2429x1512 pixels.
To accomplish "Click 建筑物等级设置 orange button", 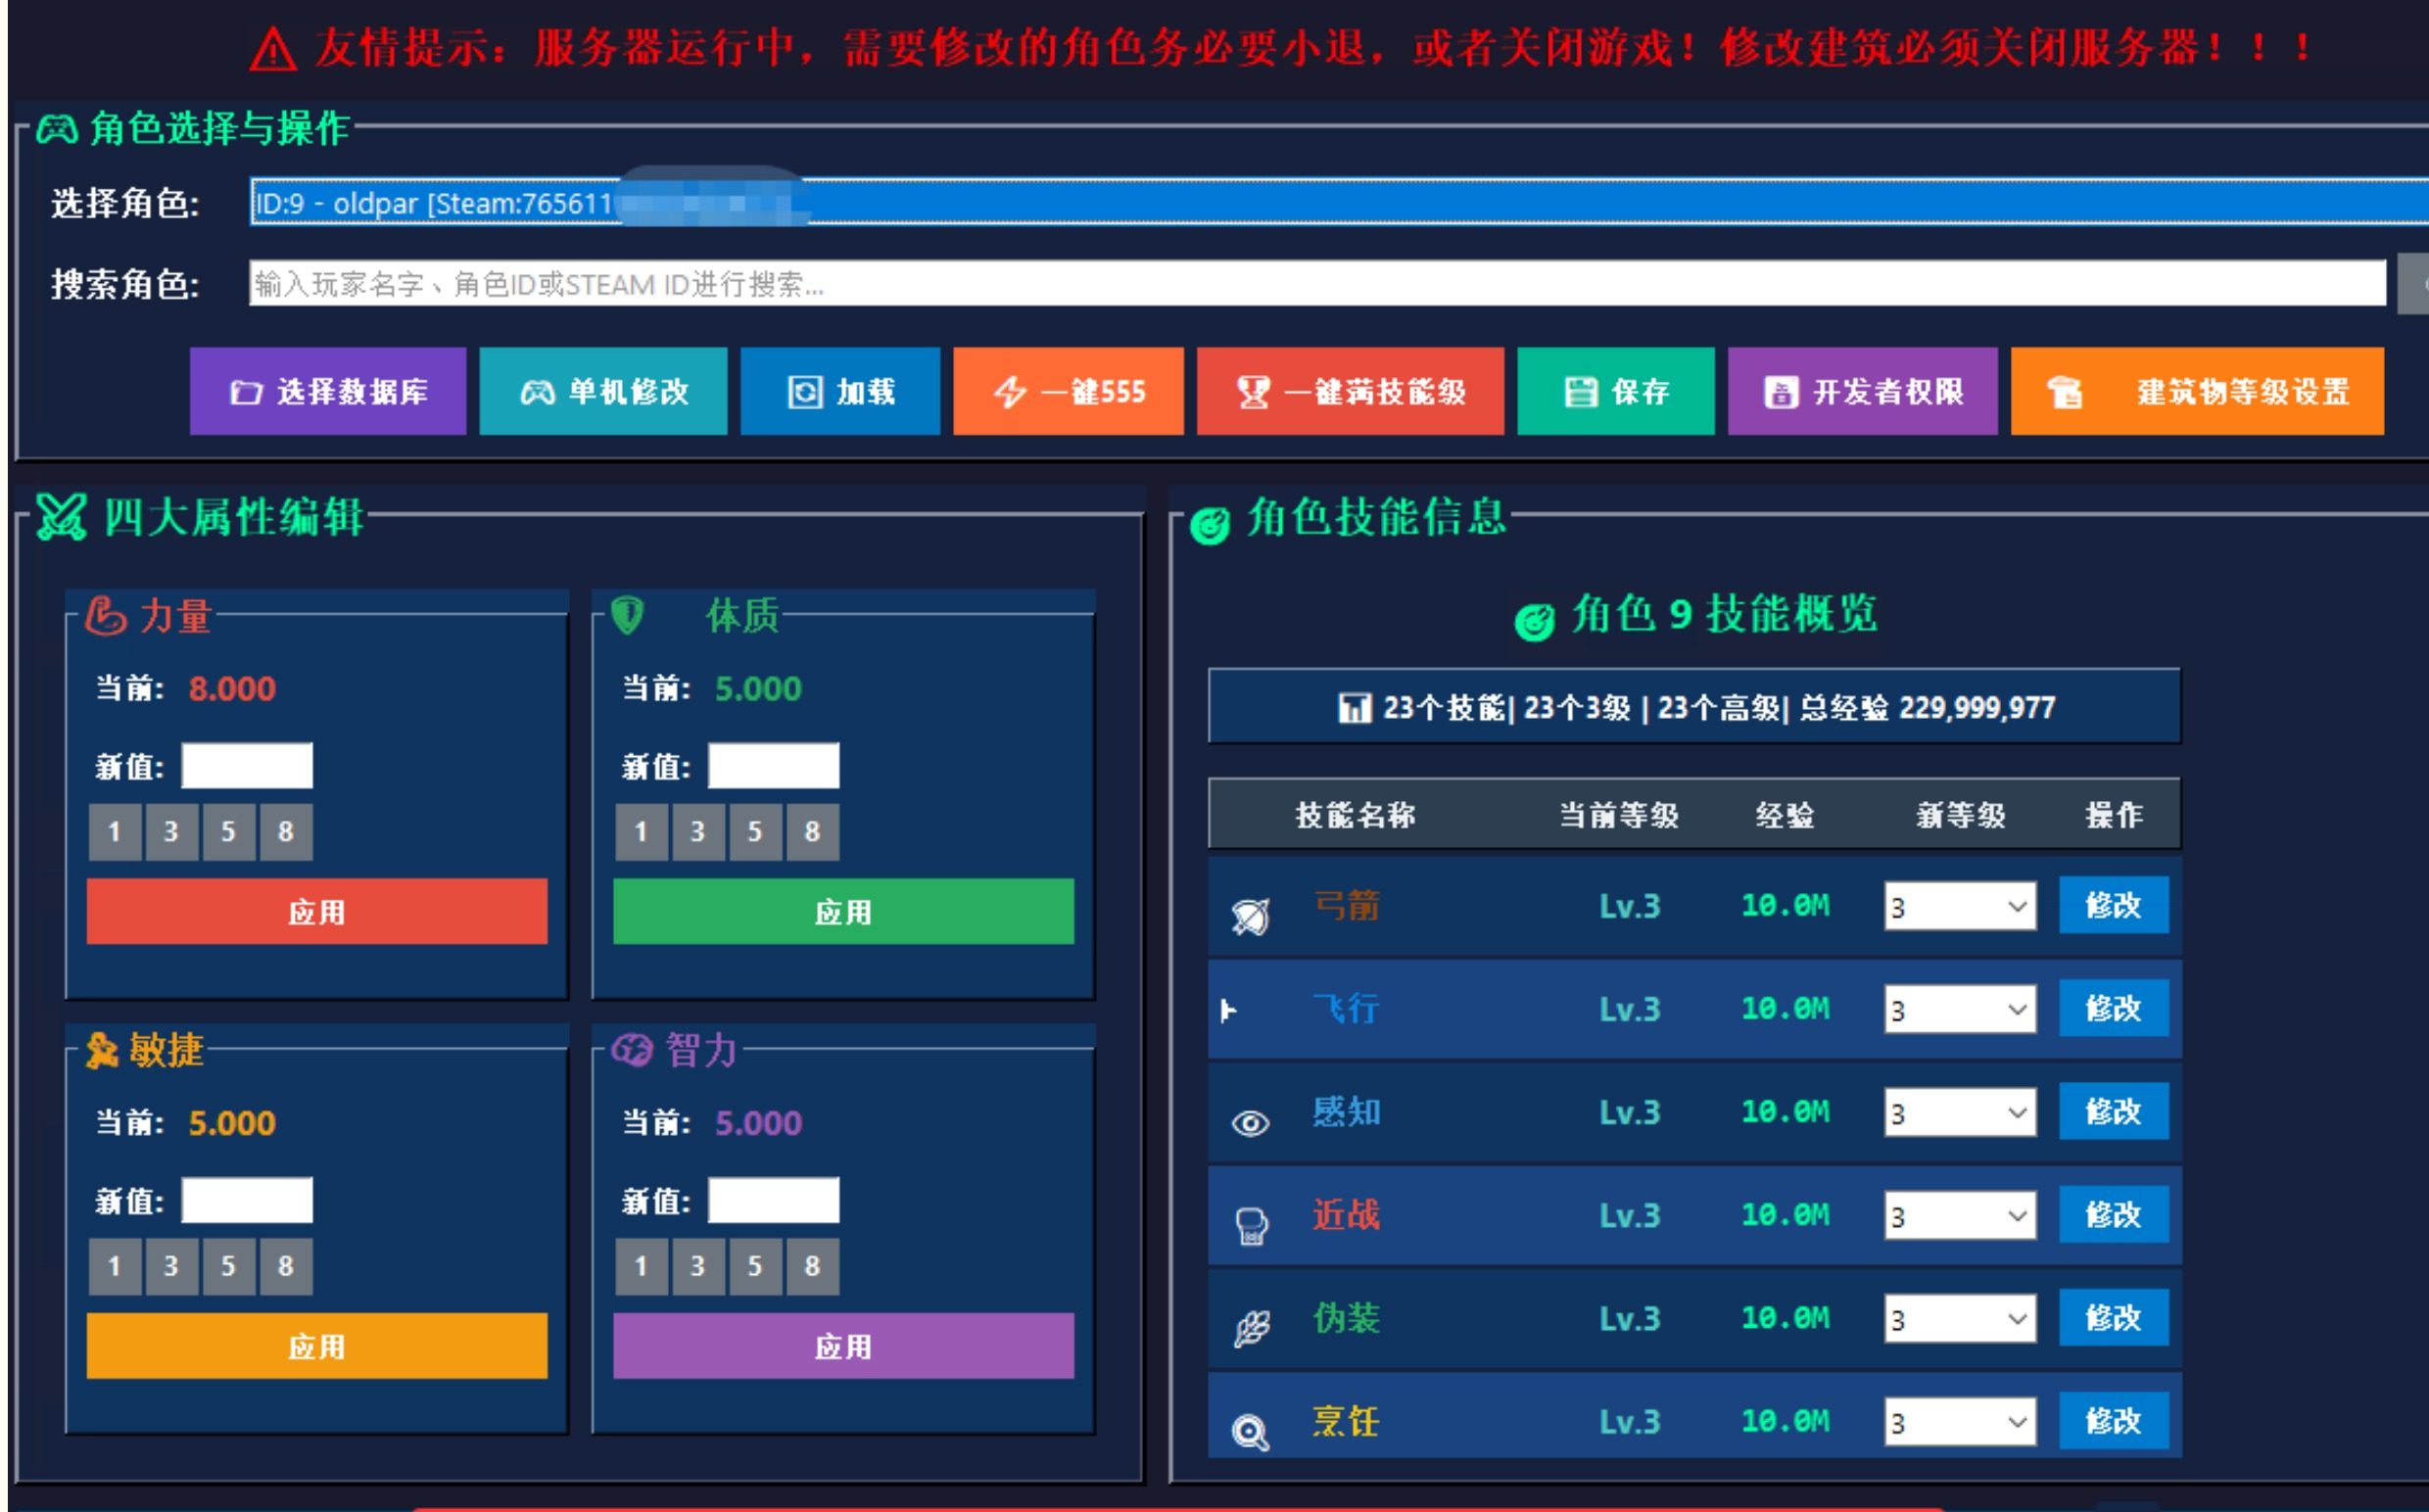I will [2196, 391].
